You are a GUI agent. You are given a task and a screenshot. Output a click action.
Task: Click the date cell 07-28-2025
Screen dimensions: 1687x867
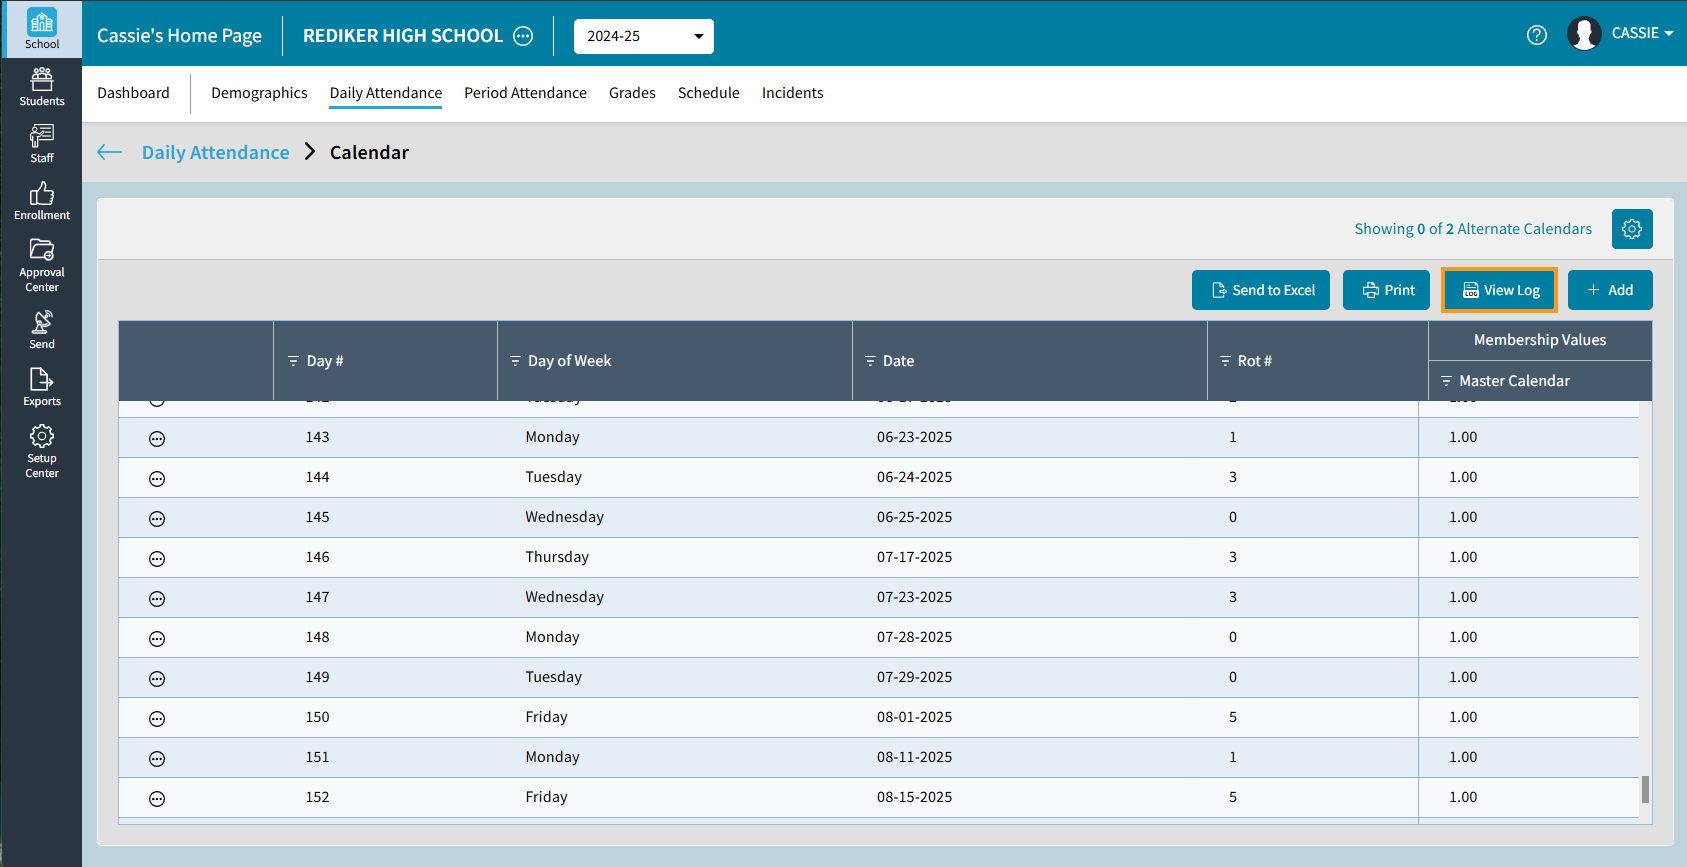point(914,637)
